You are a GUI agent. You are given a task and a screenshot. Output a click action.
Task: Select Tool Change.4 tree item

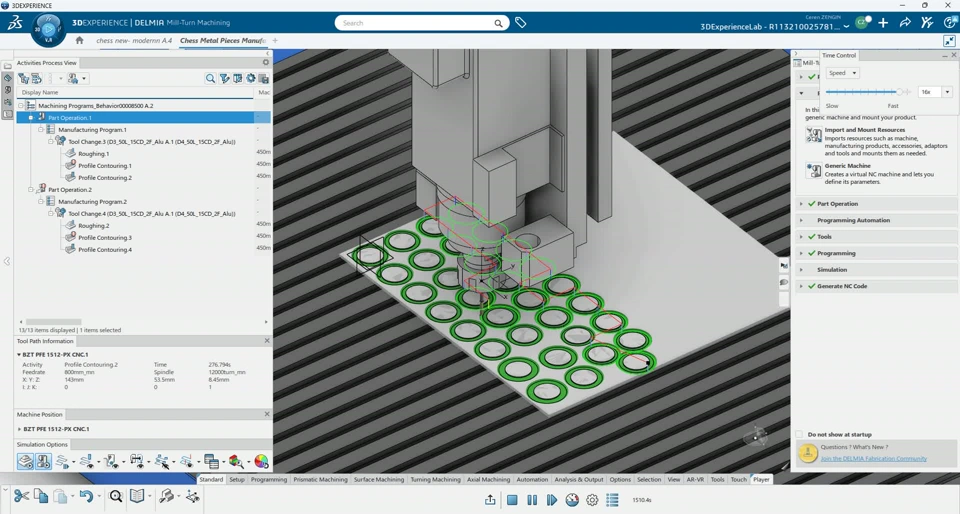152,214
